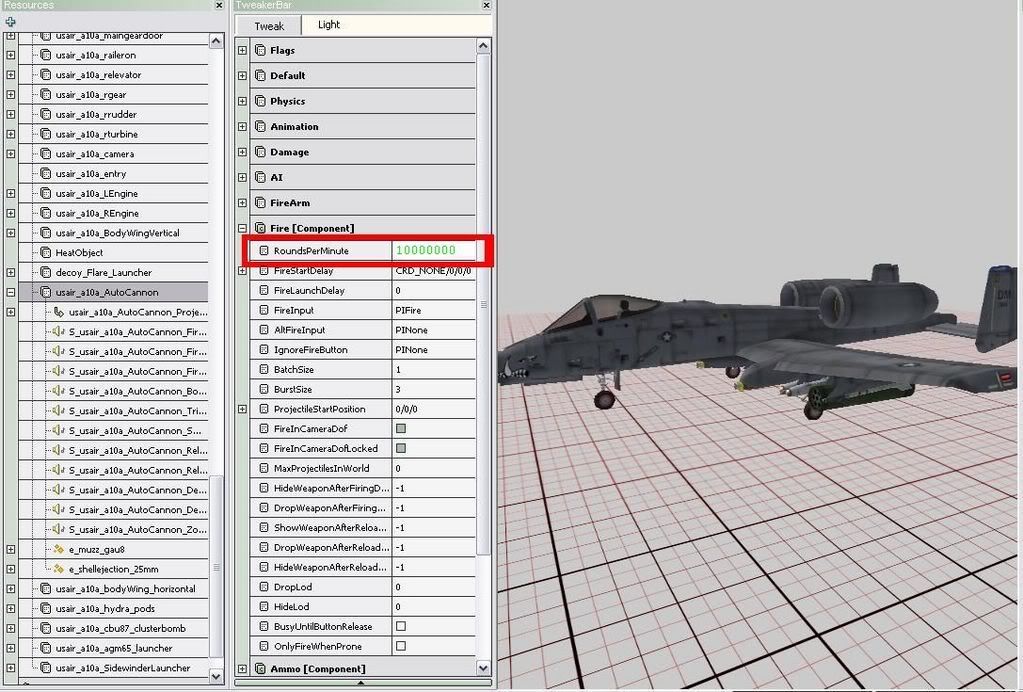Collapse the Fire [Component] section
1023x692 pixels.
tap(242, 228)
